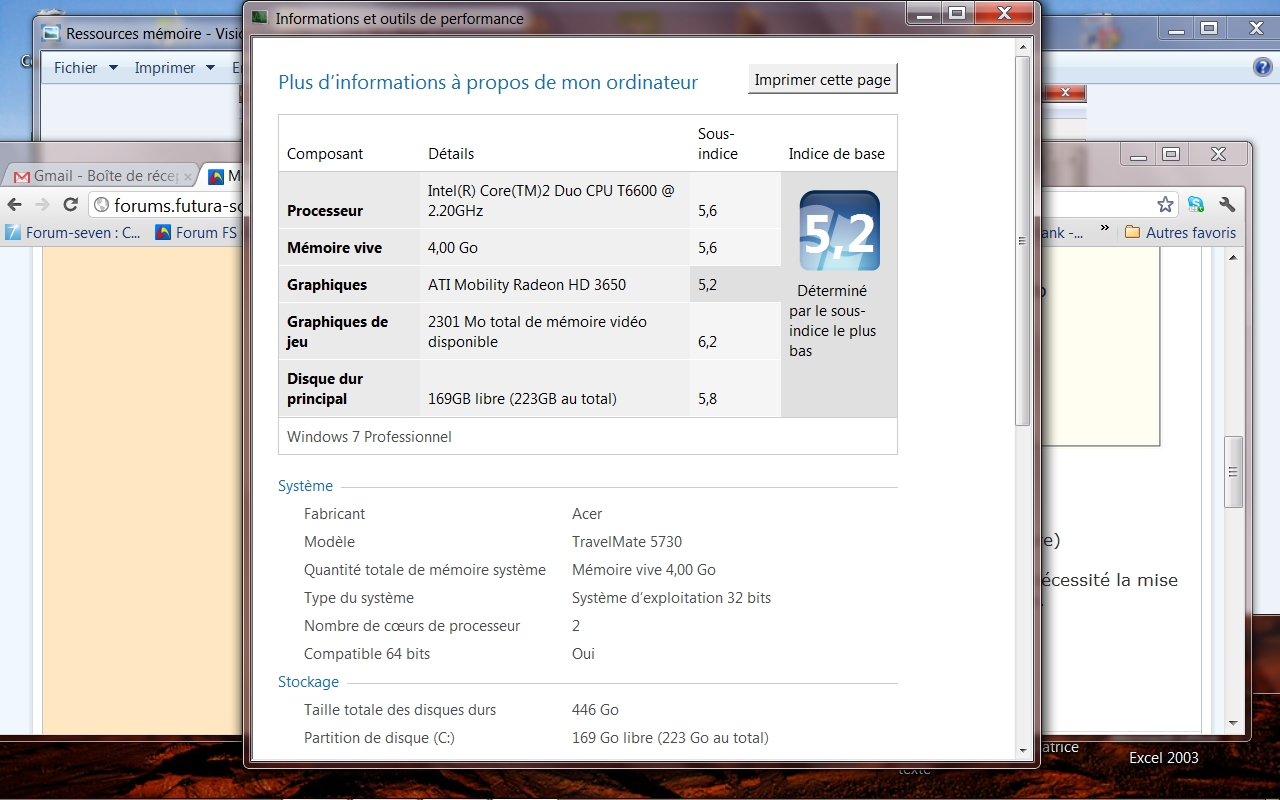Click the Intel Core 2 Duo T6600 details
Image resolution: width=1280 pixels, height=800 pixels.
coord(551,200)
